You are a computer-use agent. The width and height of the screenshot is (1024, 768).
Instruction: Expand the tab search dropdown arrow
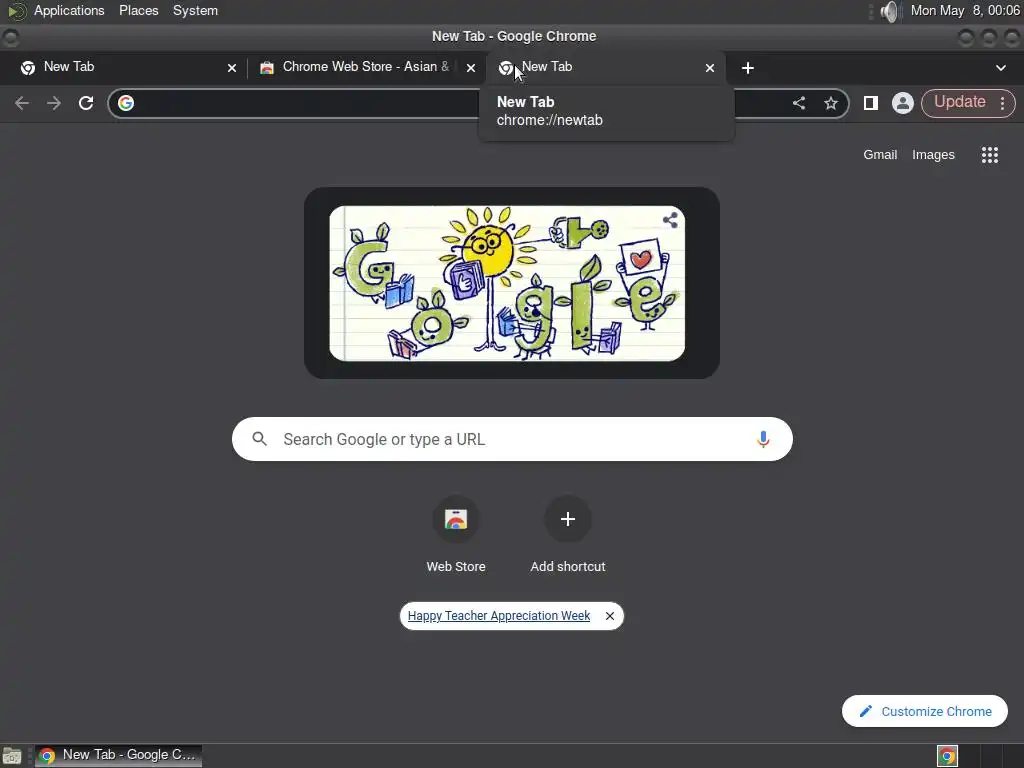tap(1000, 68)
